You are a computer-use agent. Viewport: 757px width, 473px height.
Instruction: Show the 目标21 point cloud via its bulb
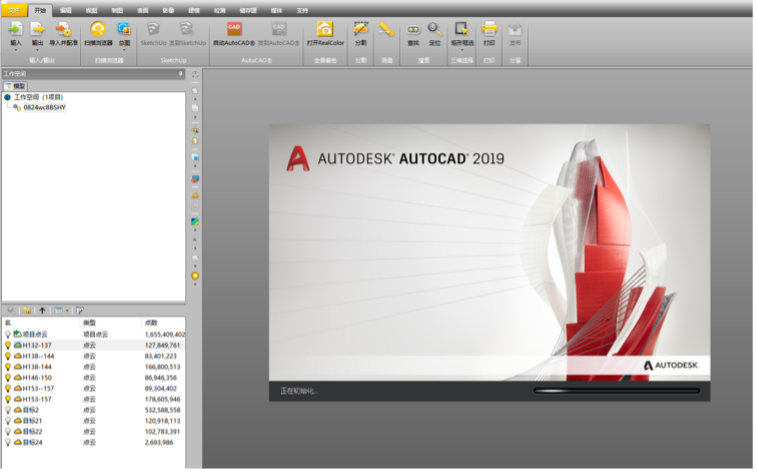point(8,420)
